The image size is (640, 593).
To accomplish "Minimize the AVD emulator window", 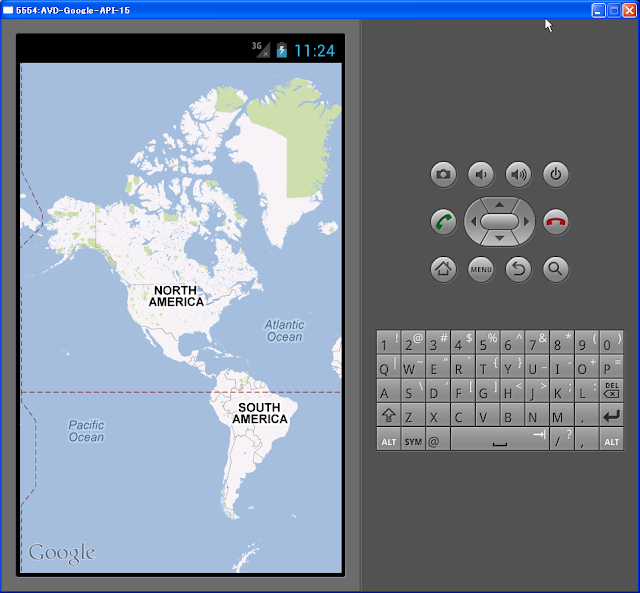I will (x=598, y=10).
